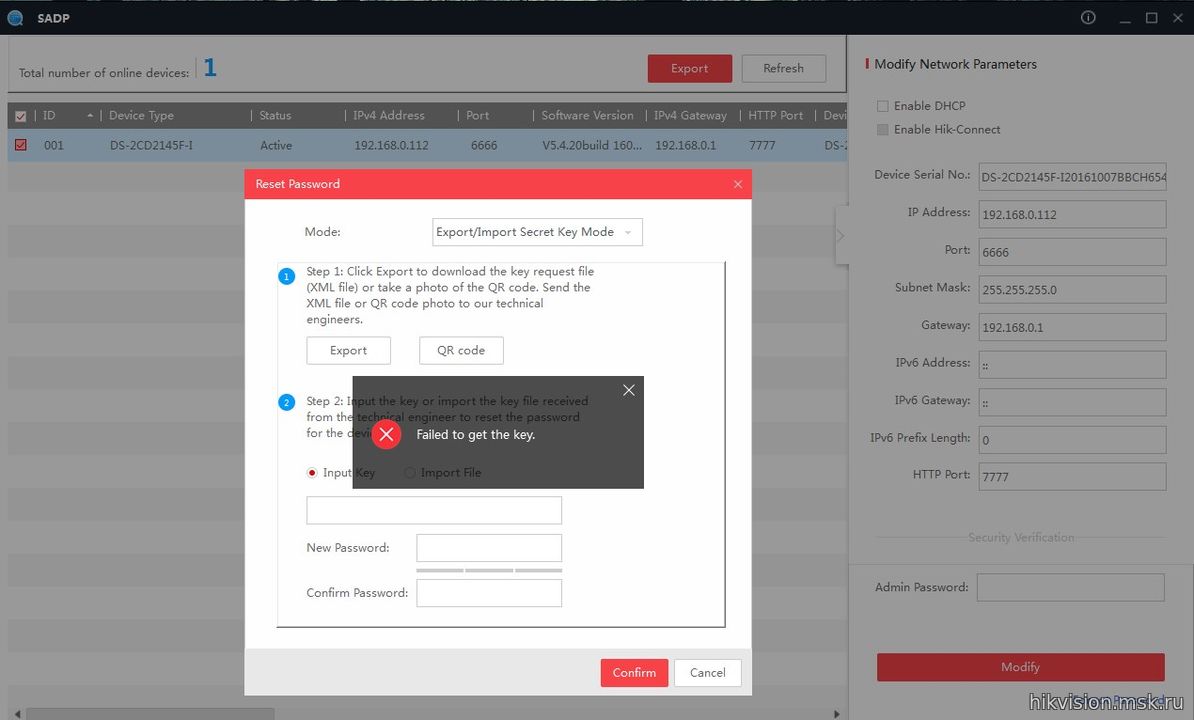Click the Admin Password field

1071,588
